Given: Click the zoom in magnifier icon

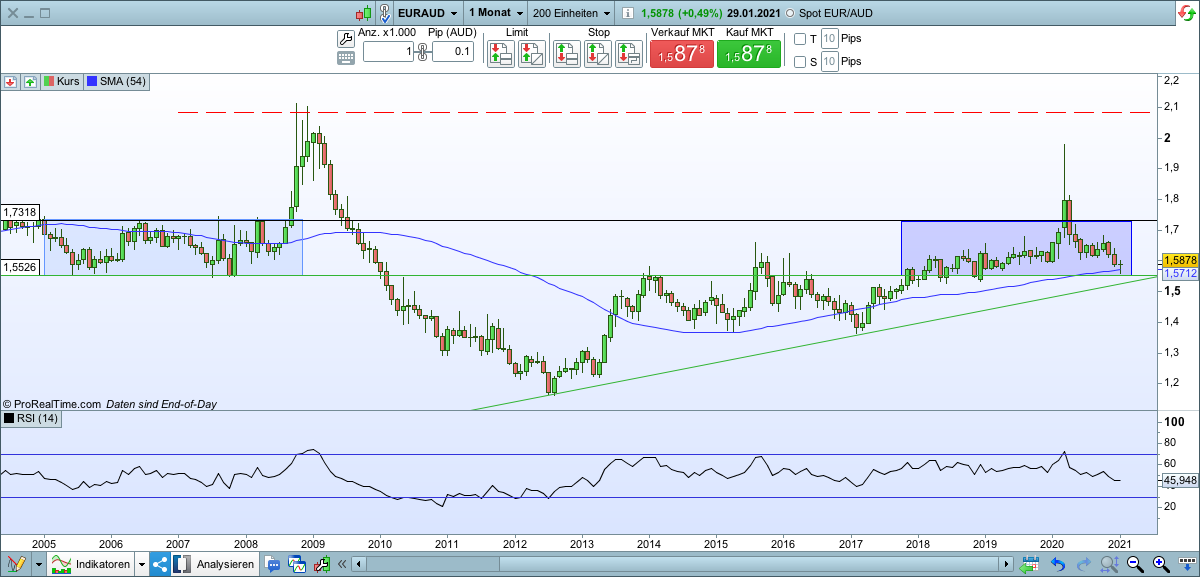Looking at the screenshot, I should pos(1158,563).
